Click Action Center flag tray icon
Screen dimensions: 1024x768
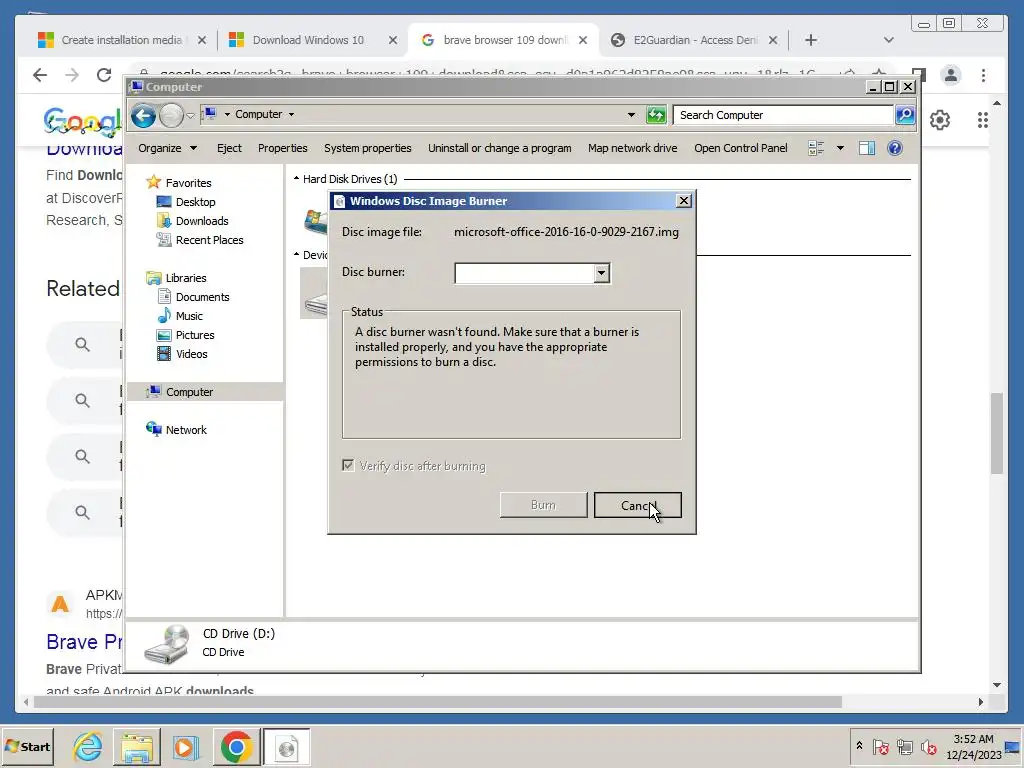point(880,746)
